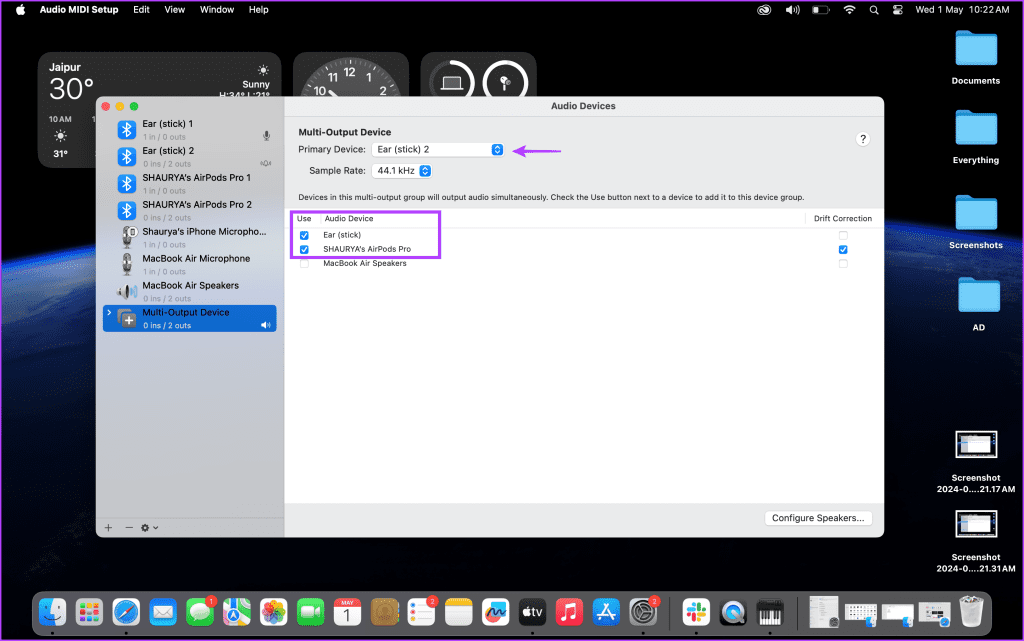This screenshot has width=1024, height=641.
Task: Enable Drift Correction for MacBook Air Speakers
Action: pos(843,264)
